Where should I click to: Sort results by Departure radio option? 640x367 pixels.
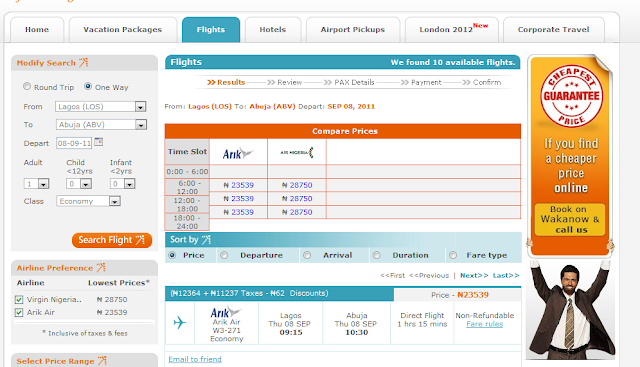pyautogui.click(x=224, y=255)
